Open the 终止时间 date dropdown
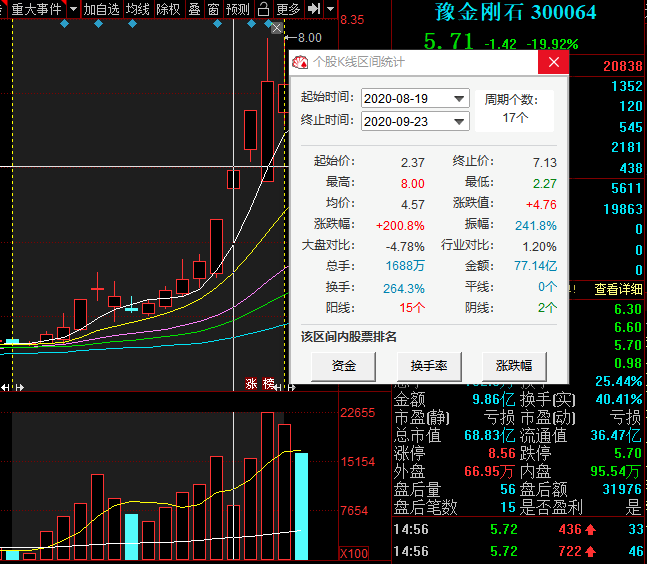Image resolution: width=647 pixels, height=564 pixels. (459, 121)
